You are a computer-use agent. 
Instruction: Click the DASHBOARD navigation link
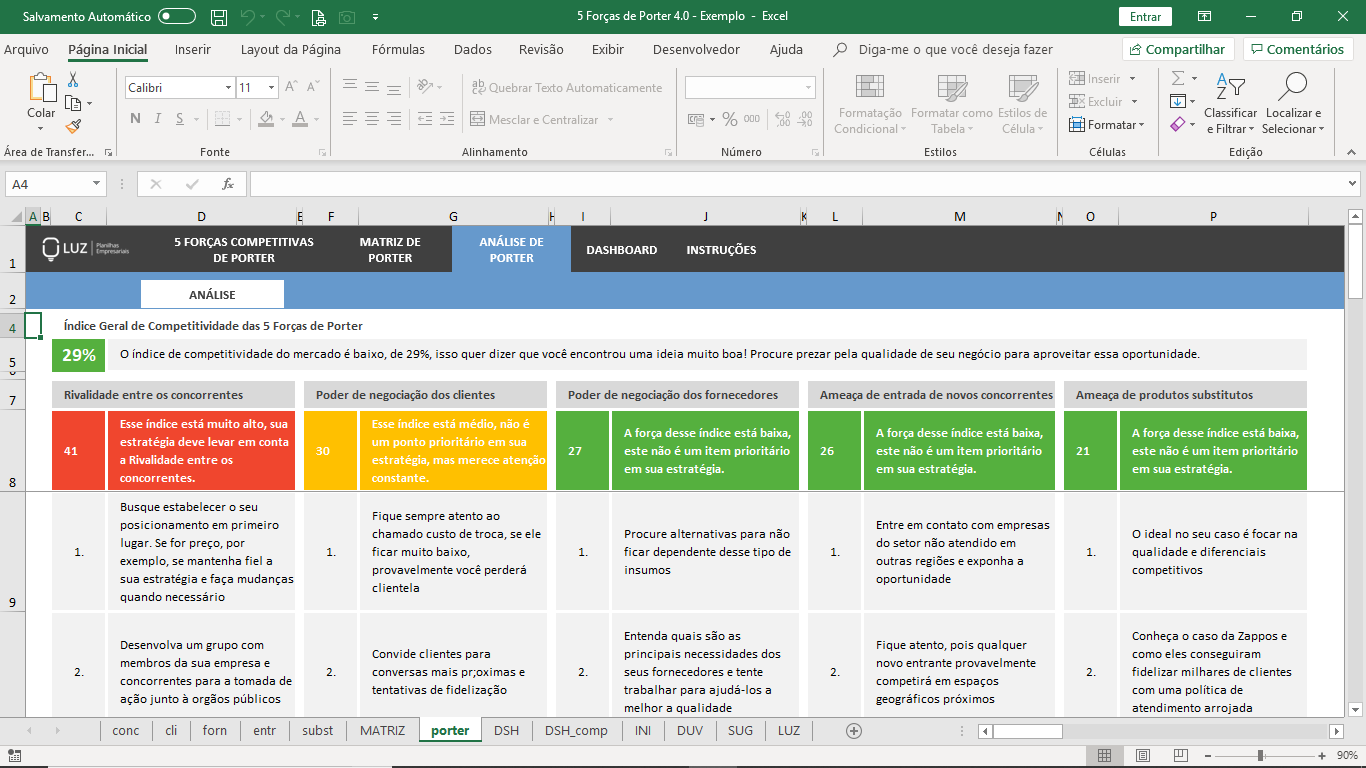pos(622,250)
